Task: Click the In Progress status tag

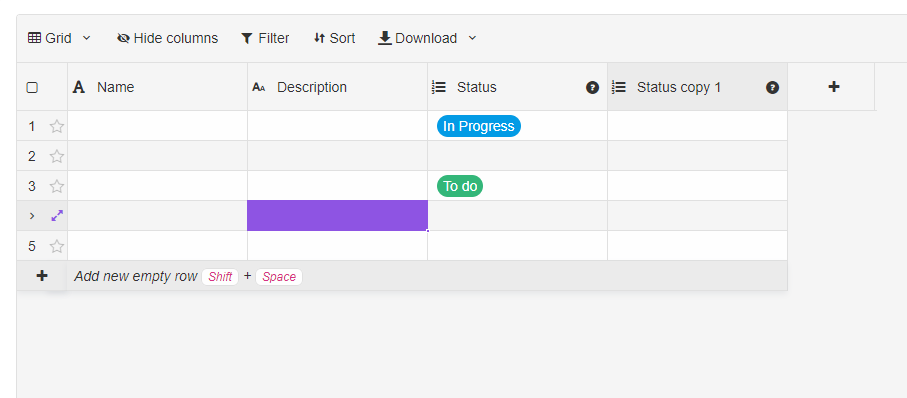Action: [x=478, y=126]
